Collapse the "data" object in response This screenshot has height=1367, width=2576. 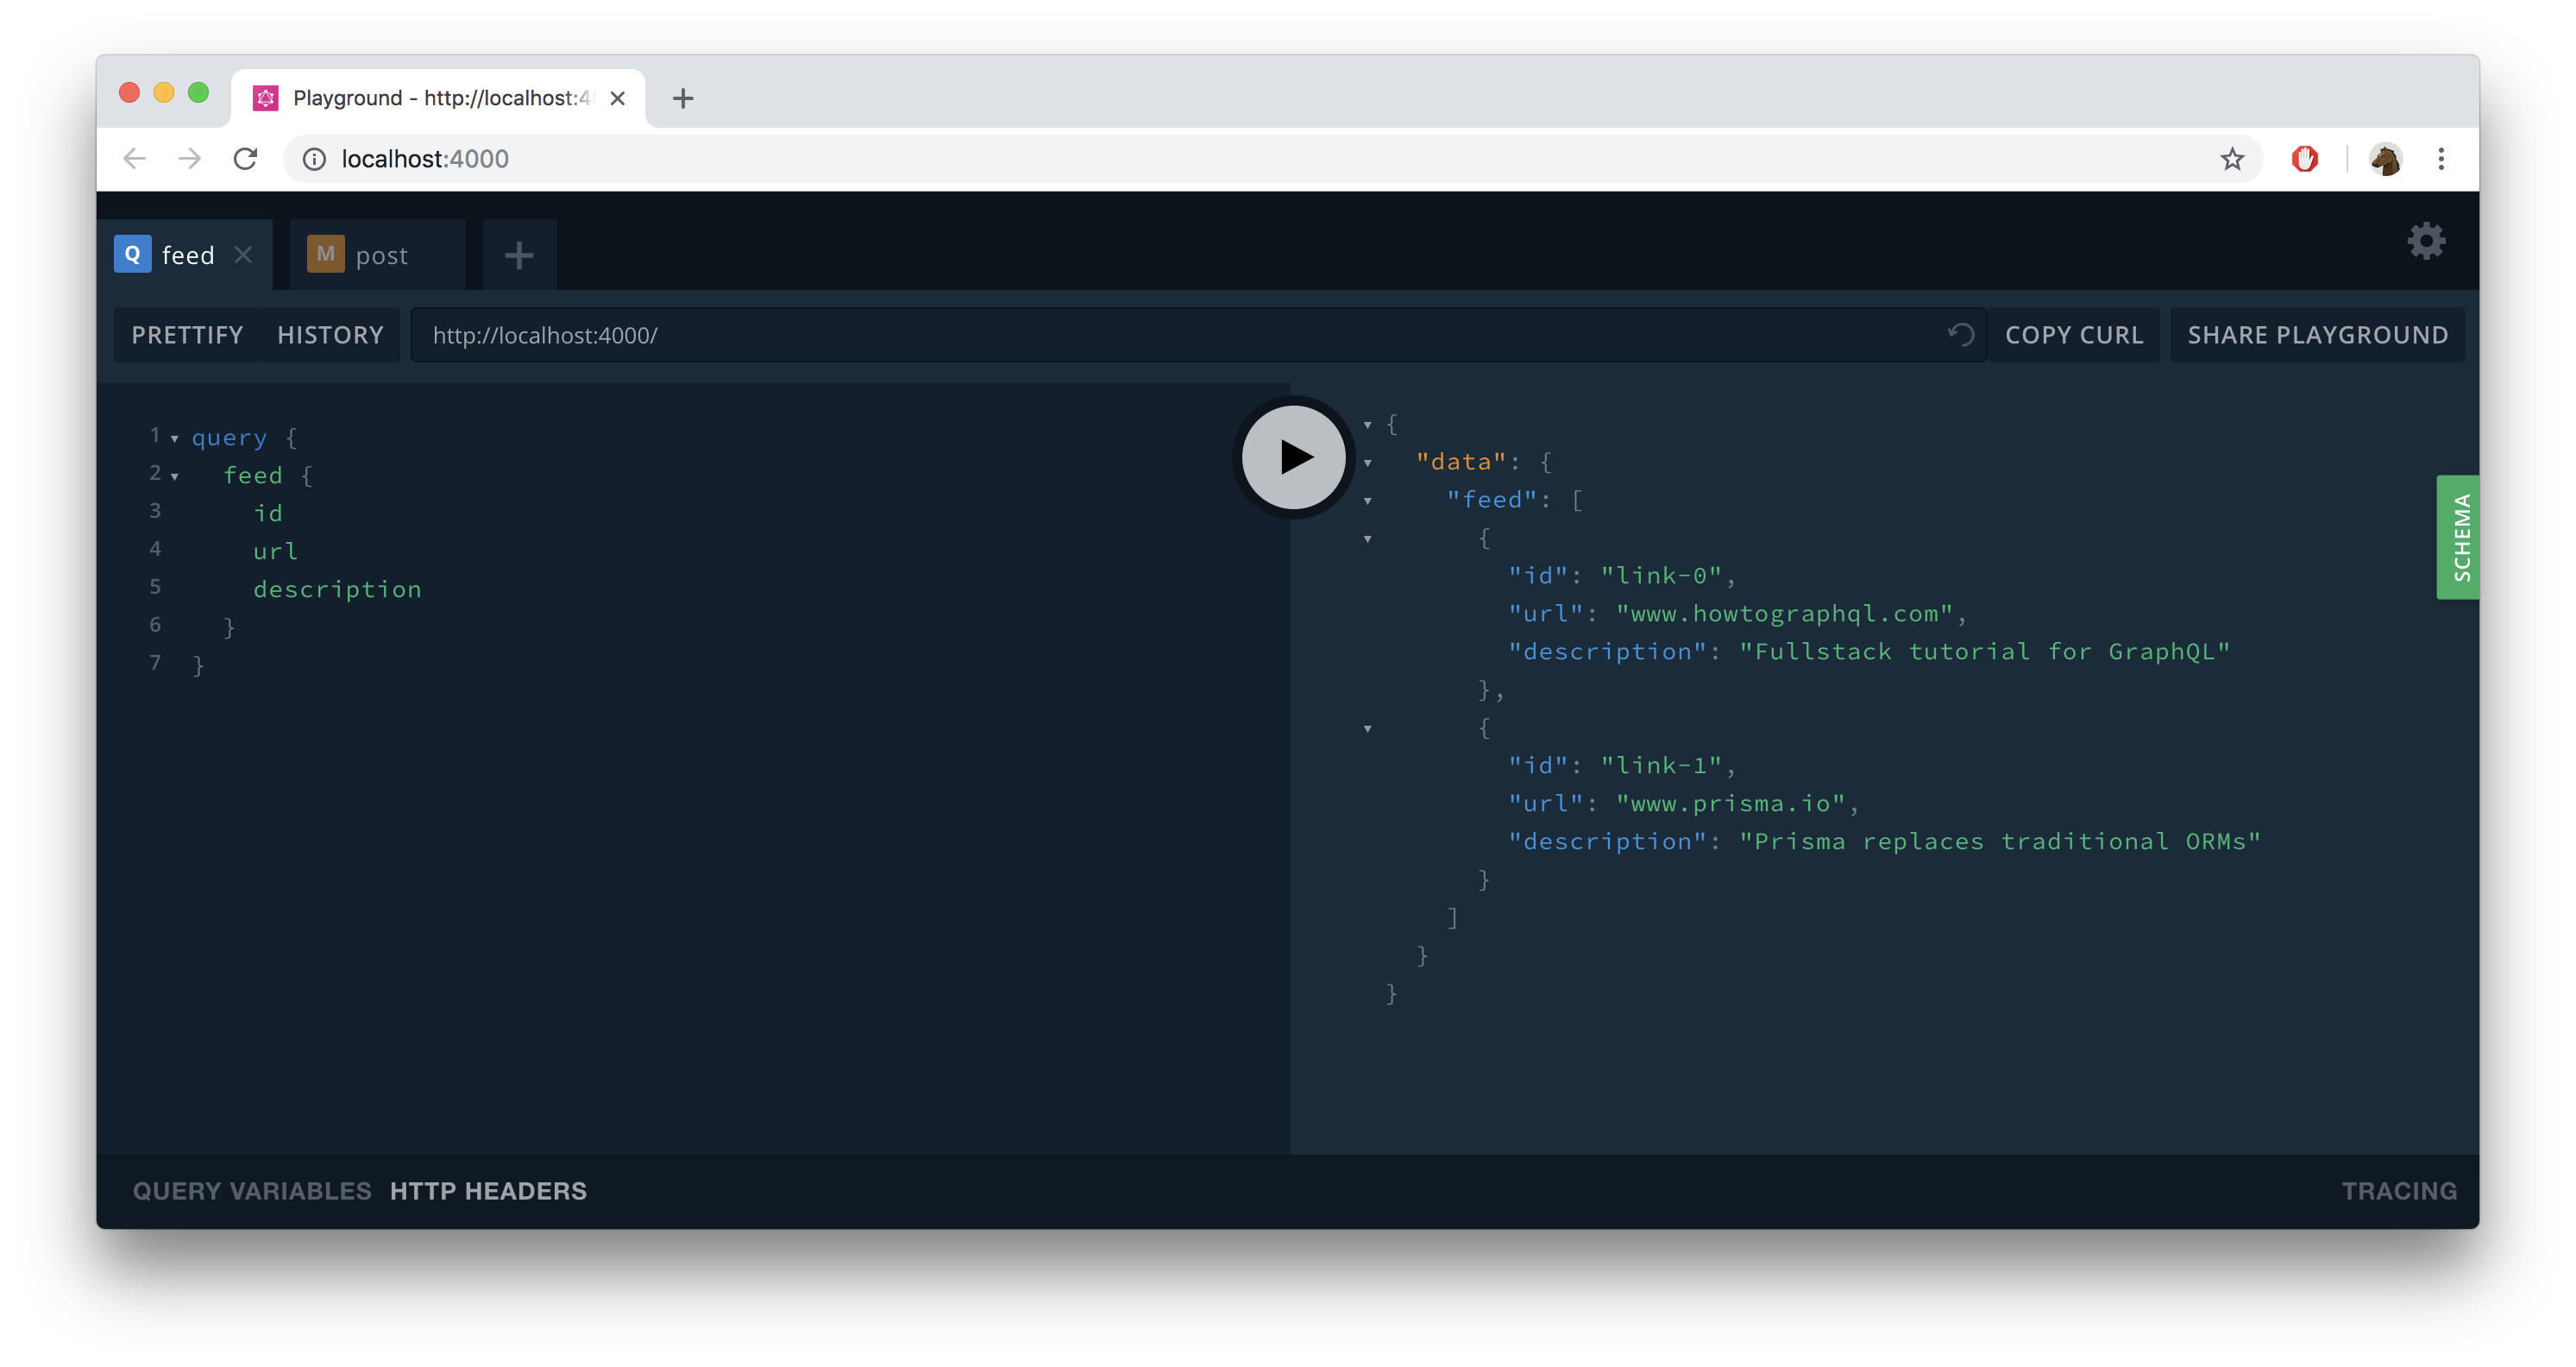coord(1367,462)
